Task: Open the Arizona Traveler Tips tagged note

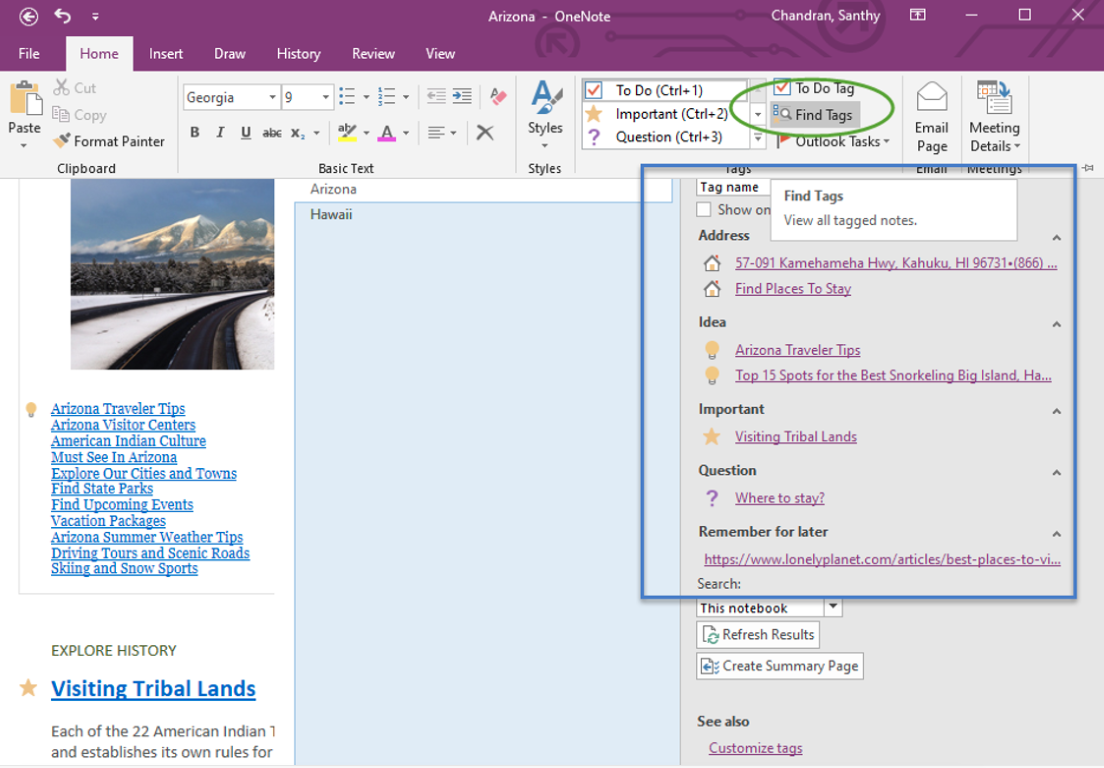Action: 798,350
